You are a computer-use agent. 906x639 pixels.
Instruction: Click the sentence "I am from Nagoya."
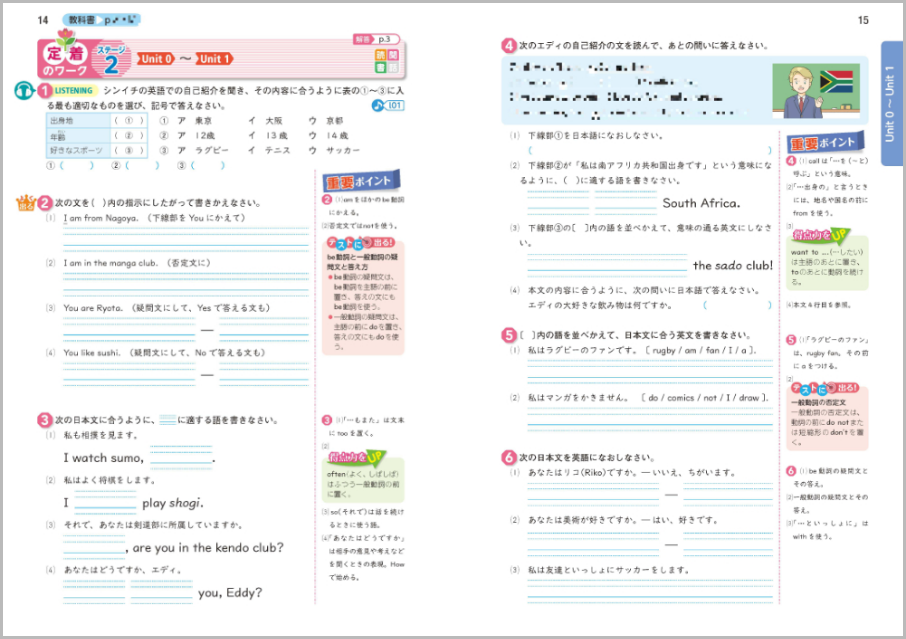101,218
